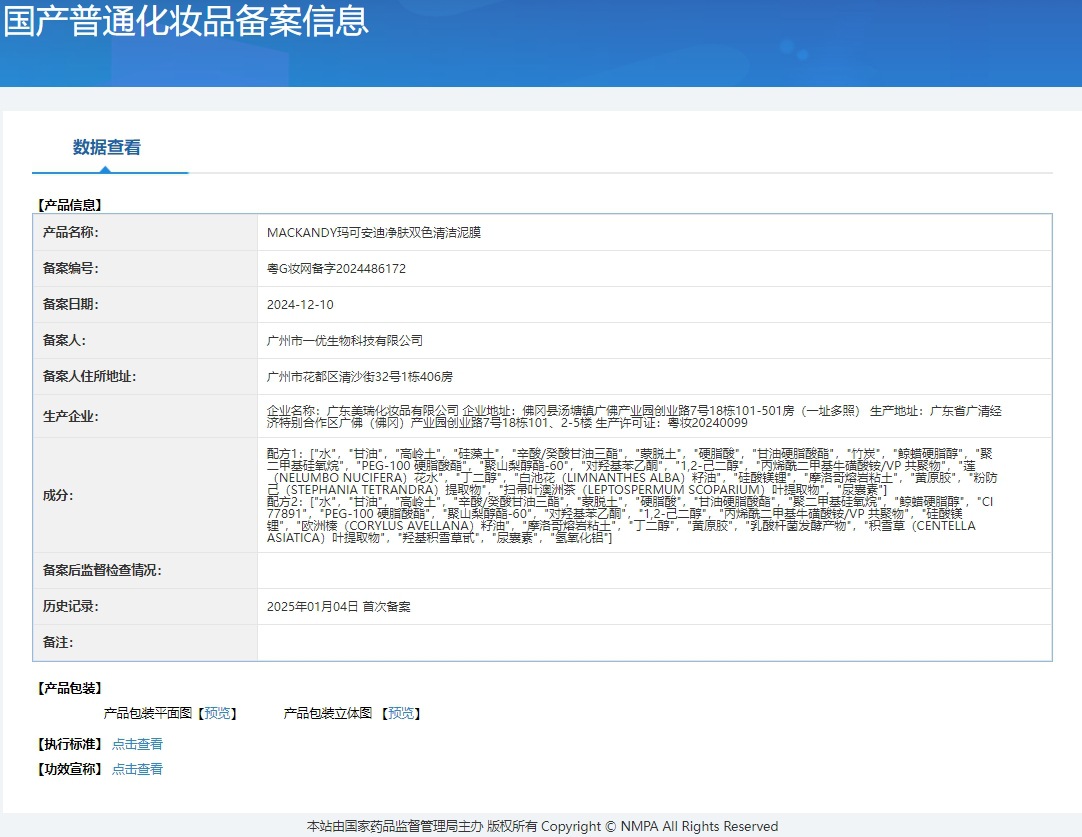Click the 【产品包装】 section label
This screenshot has width=1082, height=837.
coord(70,688)
